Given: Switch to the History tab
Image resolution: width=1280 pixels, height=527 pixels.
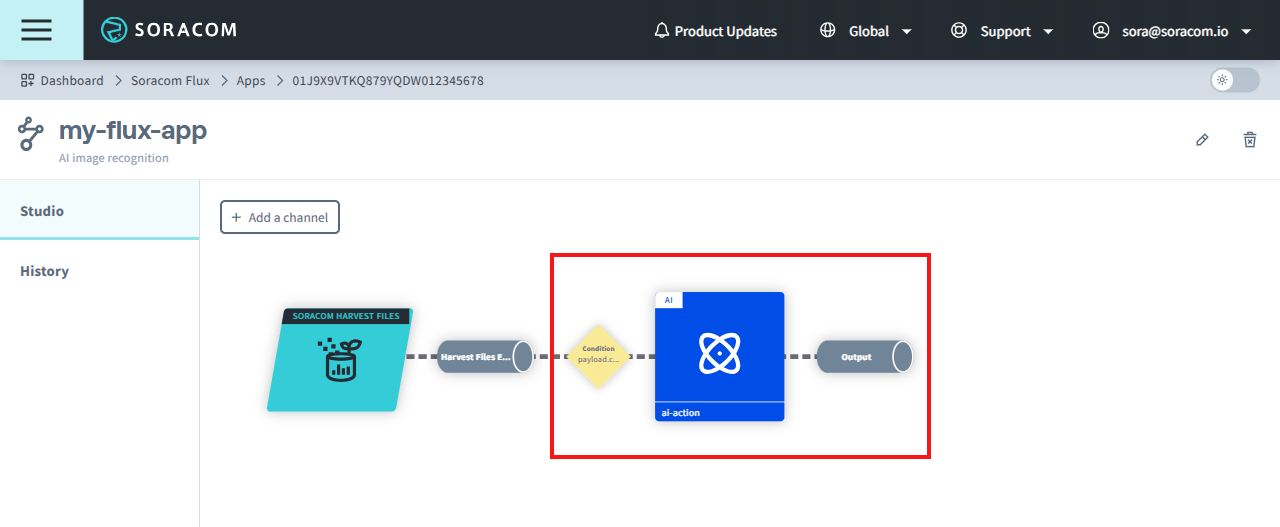Looking at the screenshot, I should [100, 271].
